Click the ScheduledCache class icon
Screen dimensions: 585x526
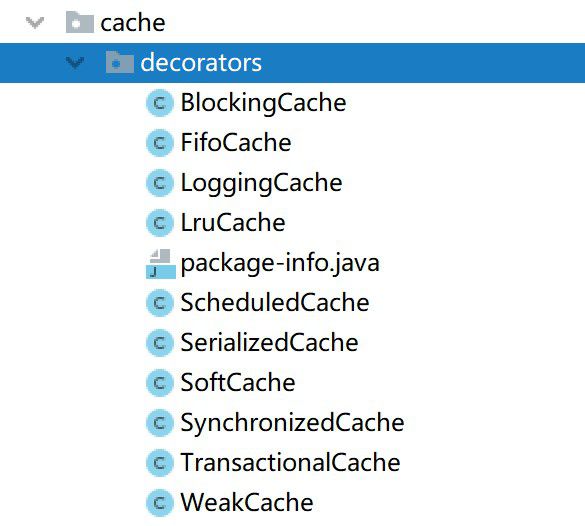click(160, 303)
